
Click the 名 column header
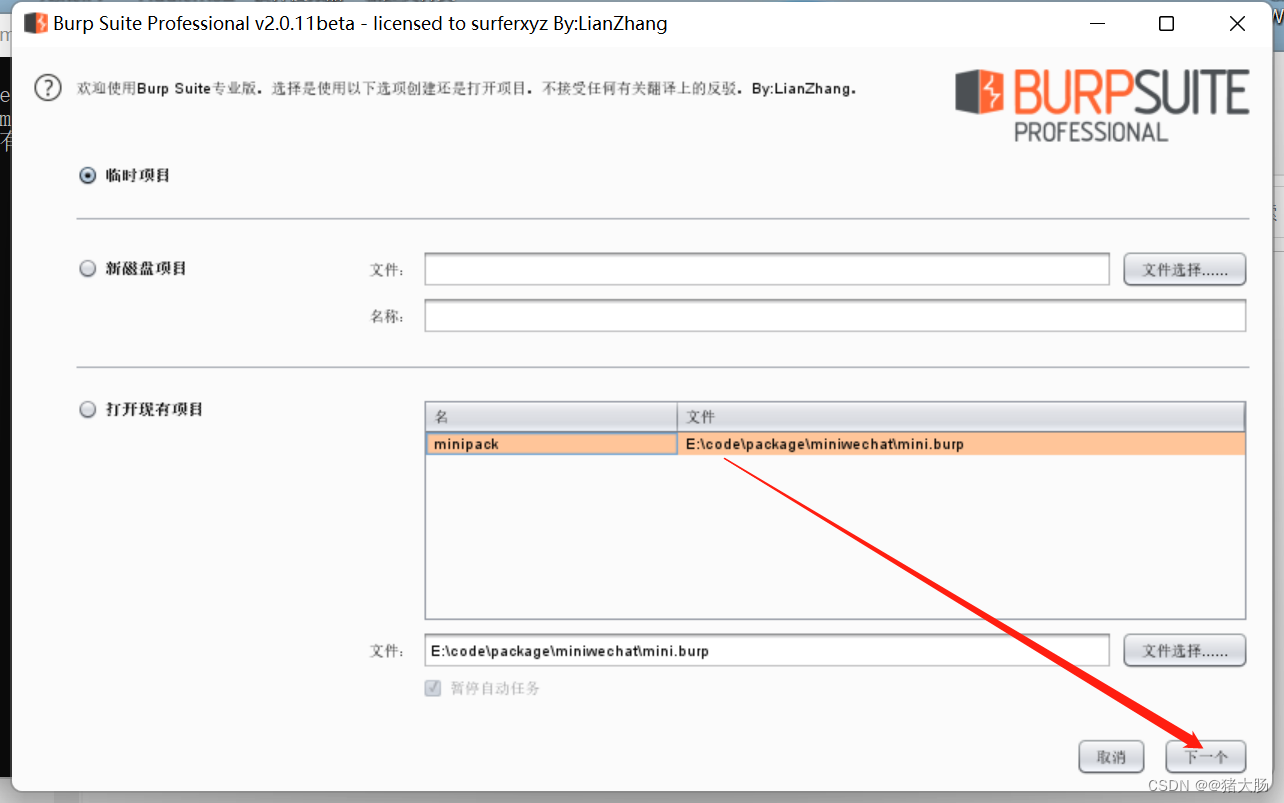[552, 417]
